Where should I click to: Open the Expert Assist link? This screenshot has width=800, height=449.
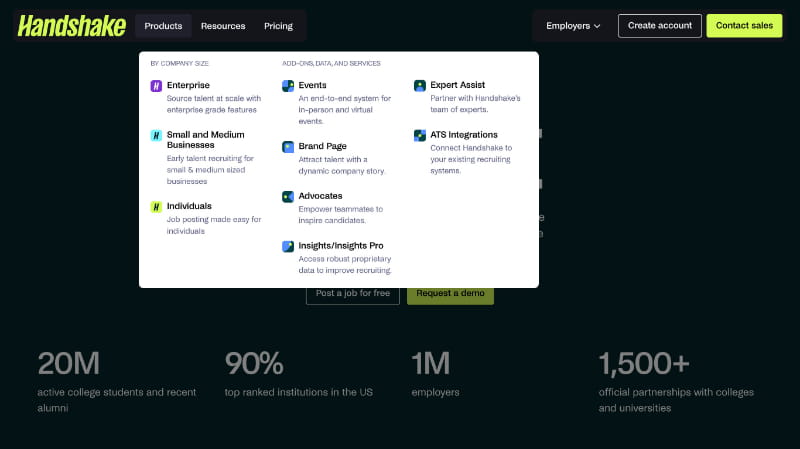pos(458,85)
